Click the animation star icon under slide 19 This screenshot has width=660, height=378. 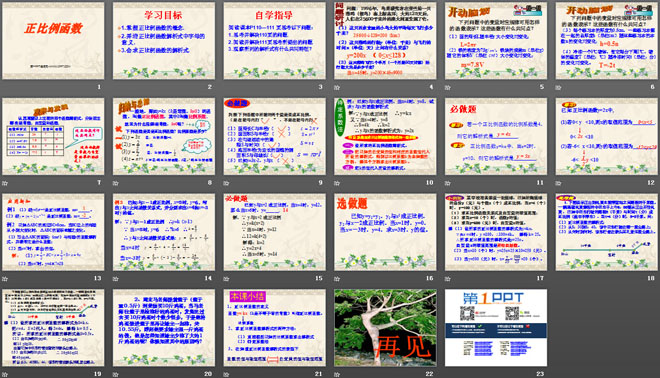[5, 374]
